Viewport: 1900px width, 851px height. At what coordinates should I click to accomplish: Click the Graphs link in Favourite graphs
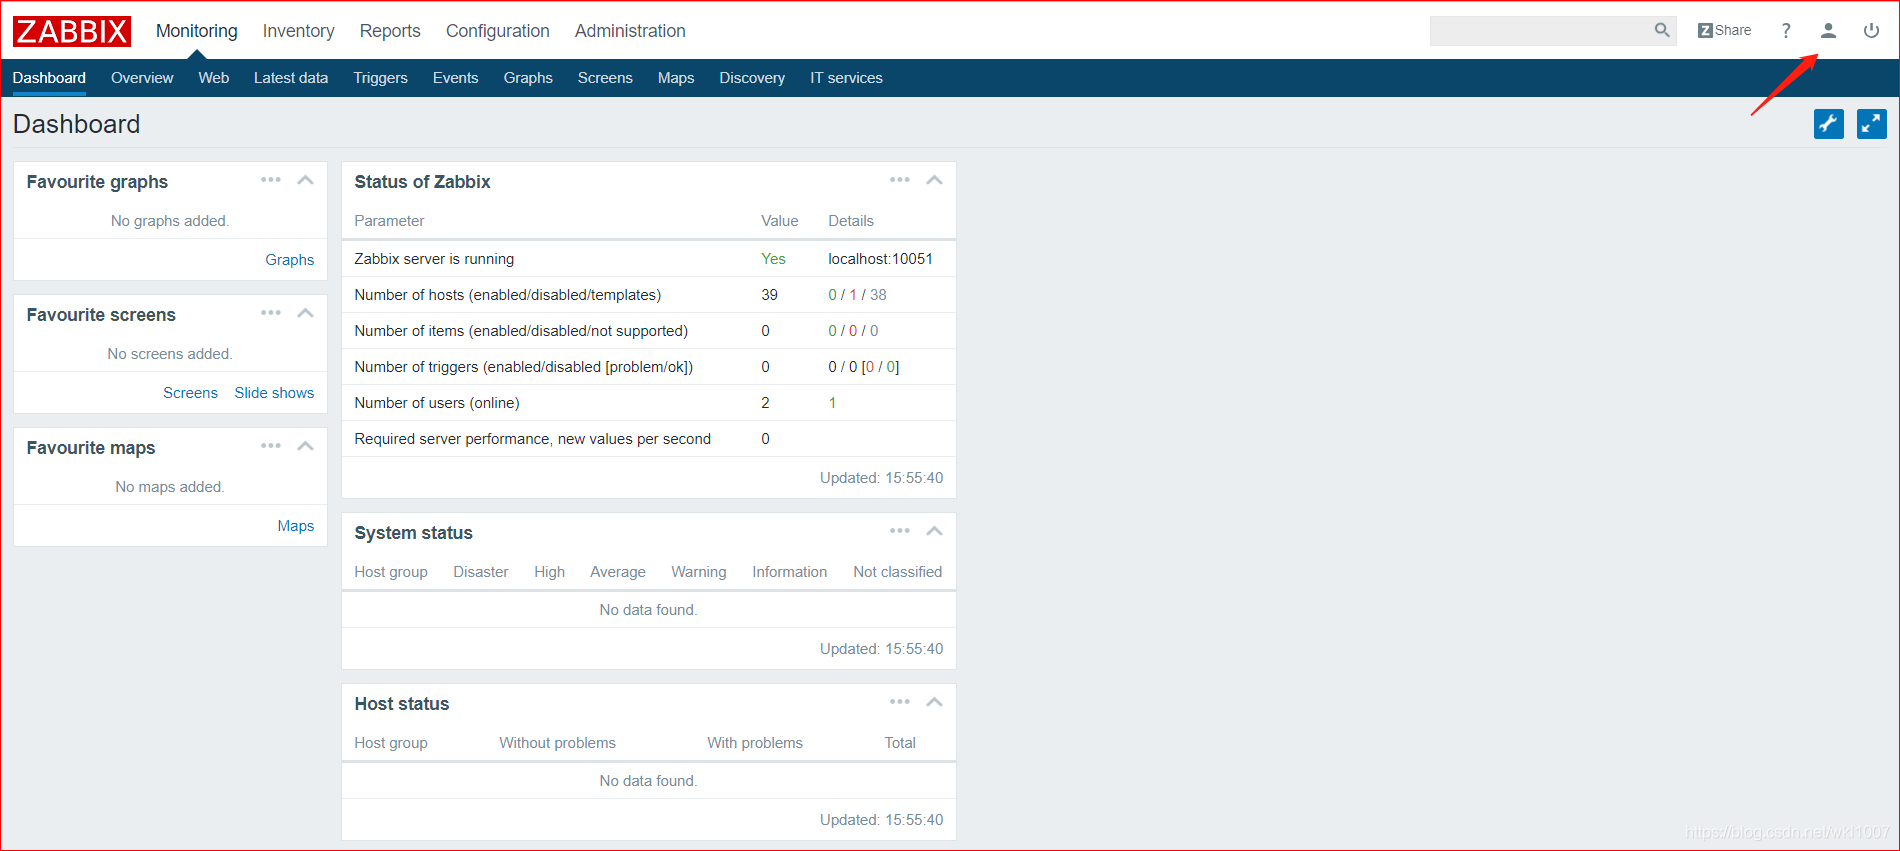point(289,260)
